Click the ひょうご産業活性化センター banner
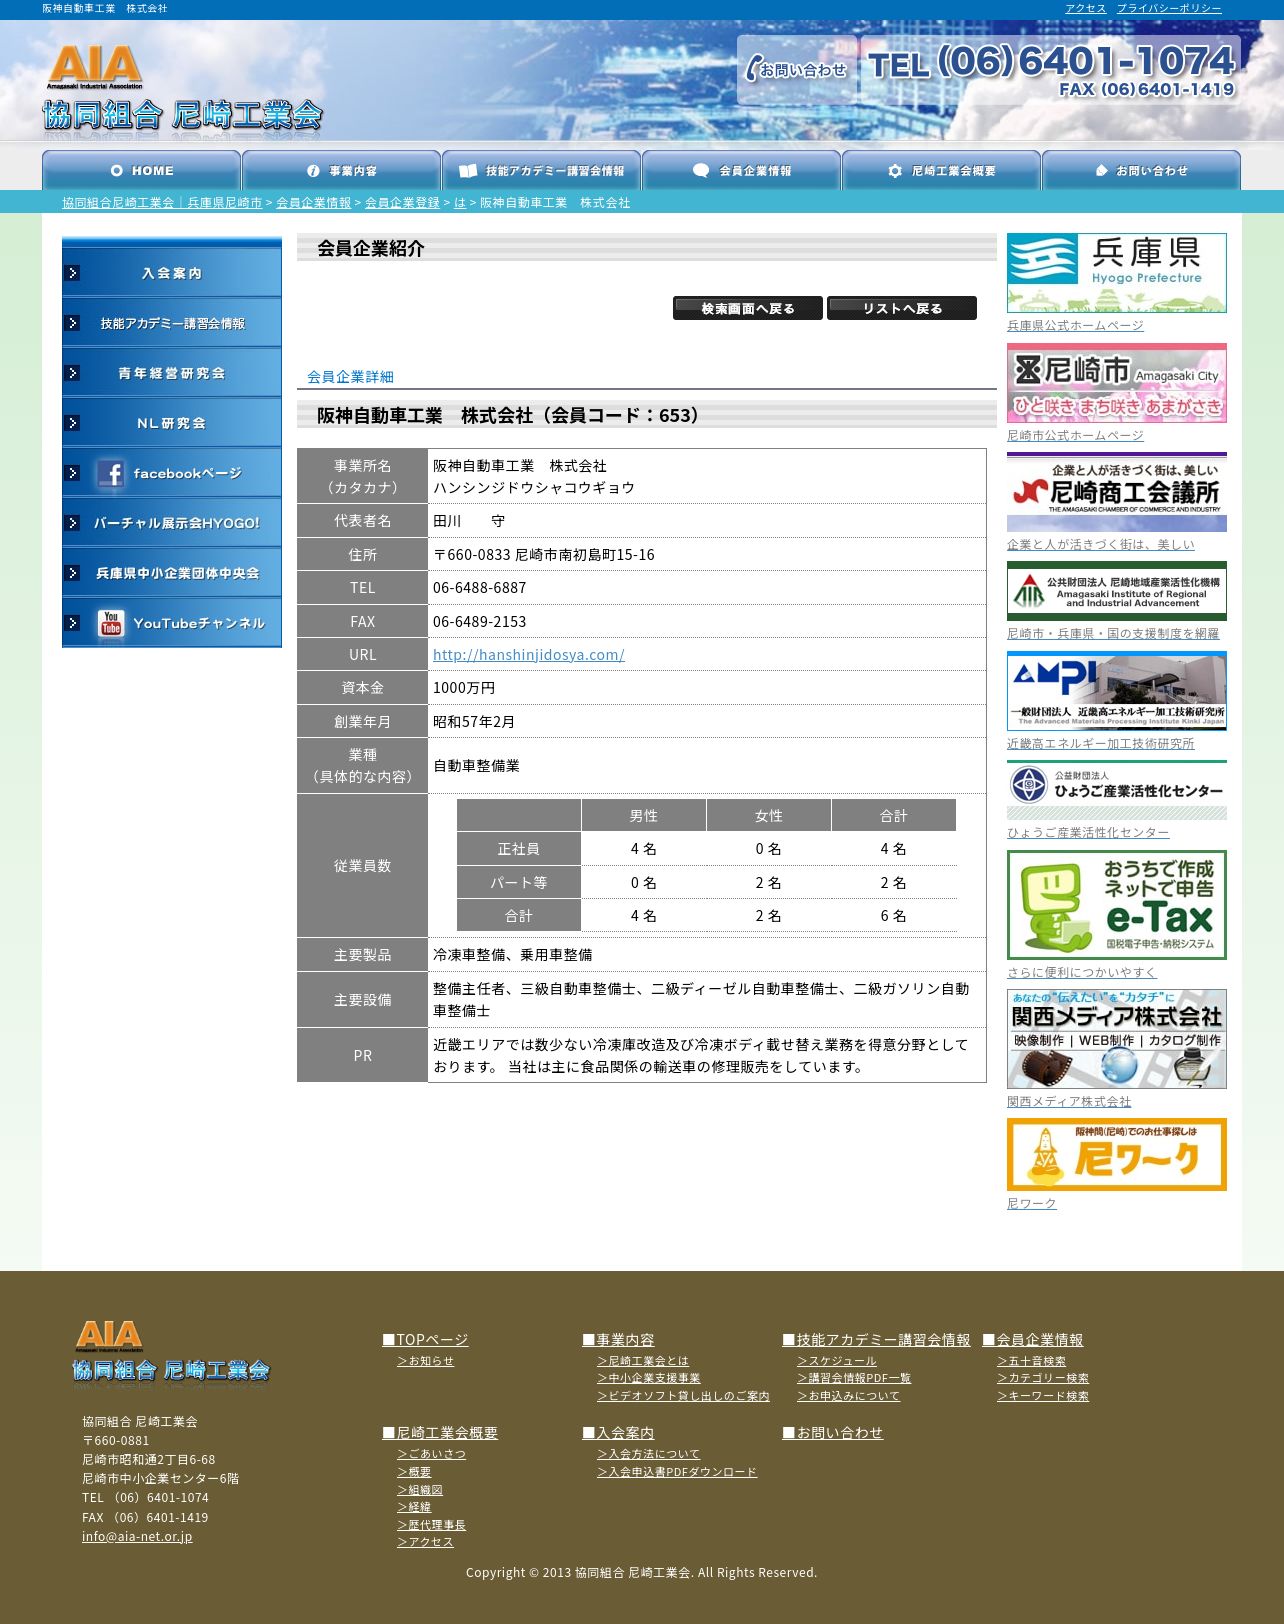This screenshot has height=1624, width=1284. point(1117,790)
